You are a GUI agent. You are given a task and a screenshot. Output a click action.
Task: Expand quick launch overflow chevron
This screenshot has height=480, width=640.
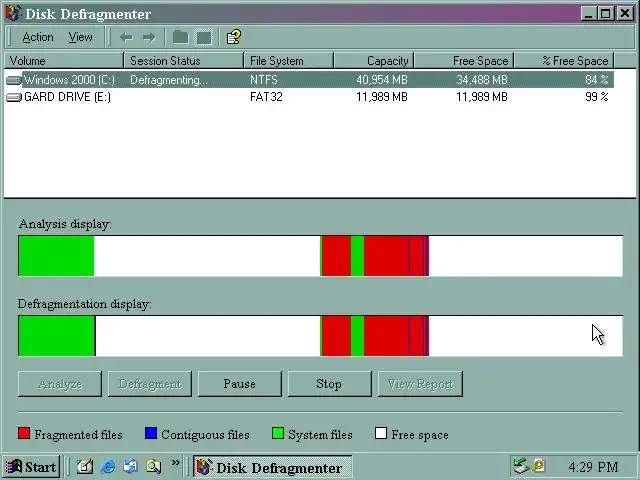176,463
